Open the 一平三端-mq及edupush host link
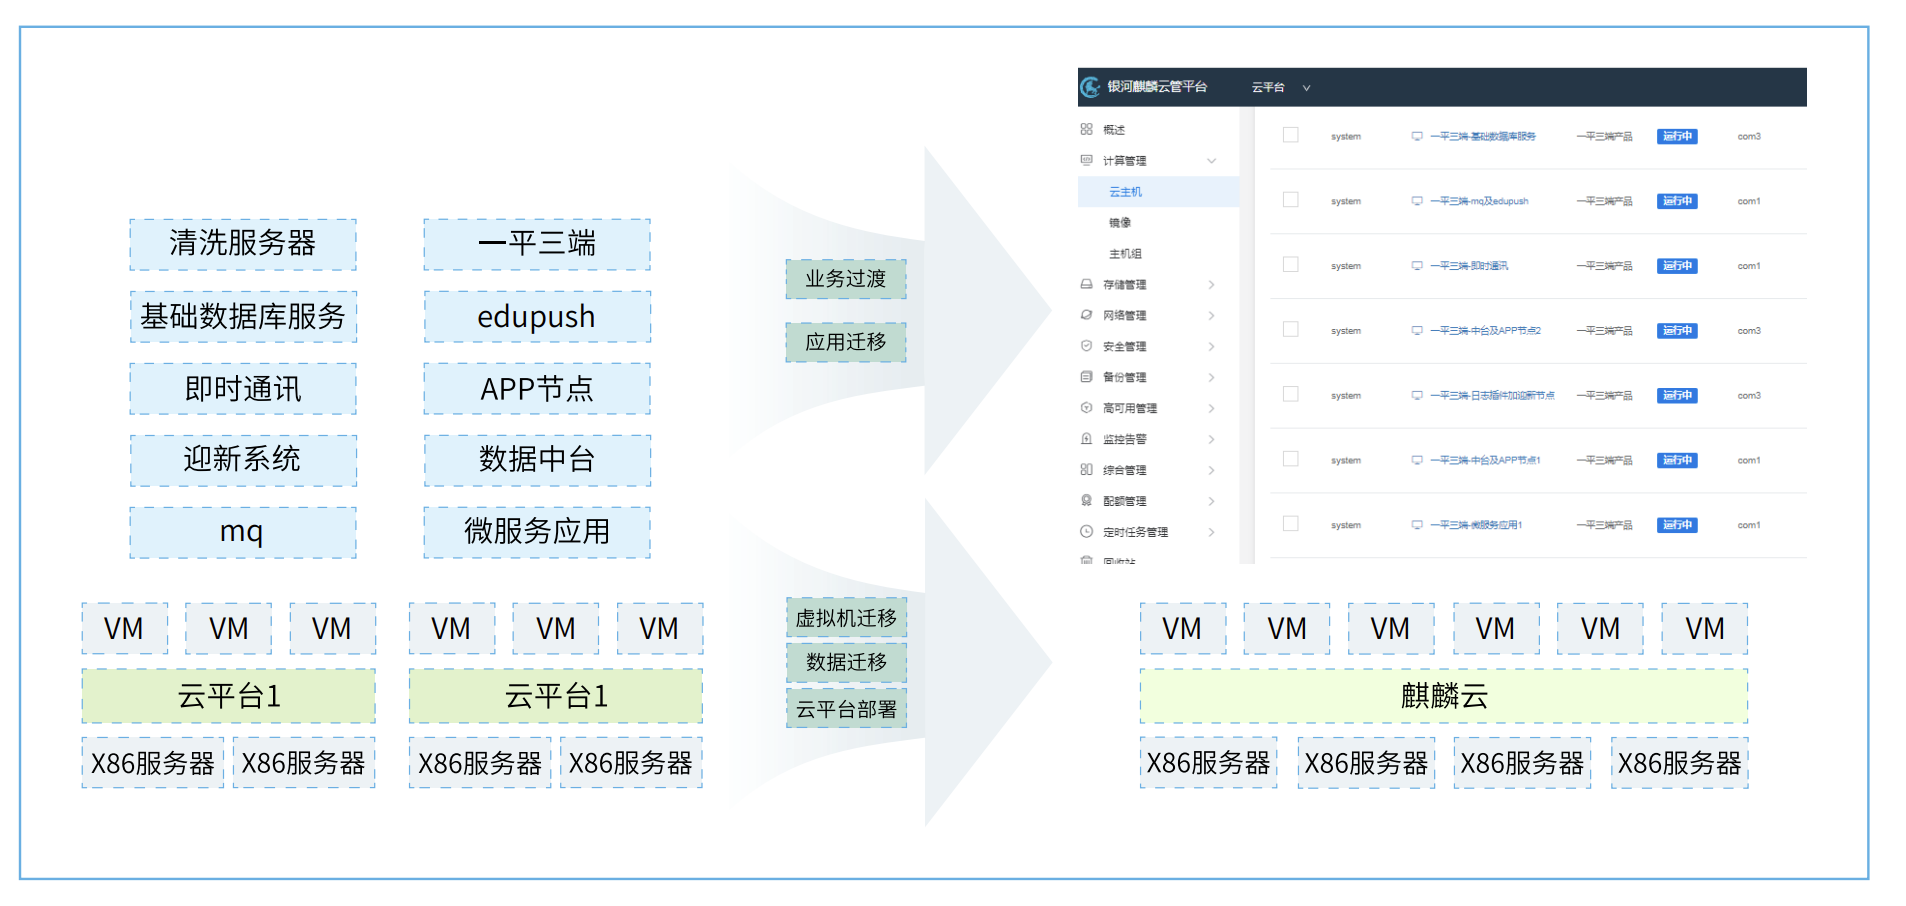 pos(1479,201)
